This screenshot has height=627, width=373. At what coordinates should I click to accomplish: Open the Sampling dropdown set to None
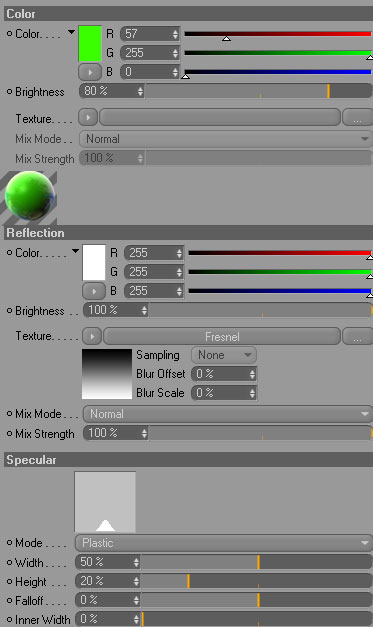coord(224,355)
